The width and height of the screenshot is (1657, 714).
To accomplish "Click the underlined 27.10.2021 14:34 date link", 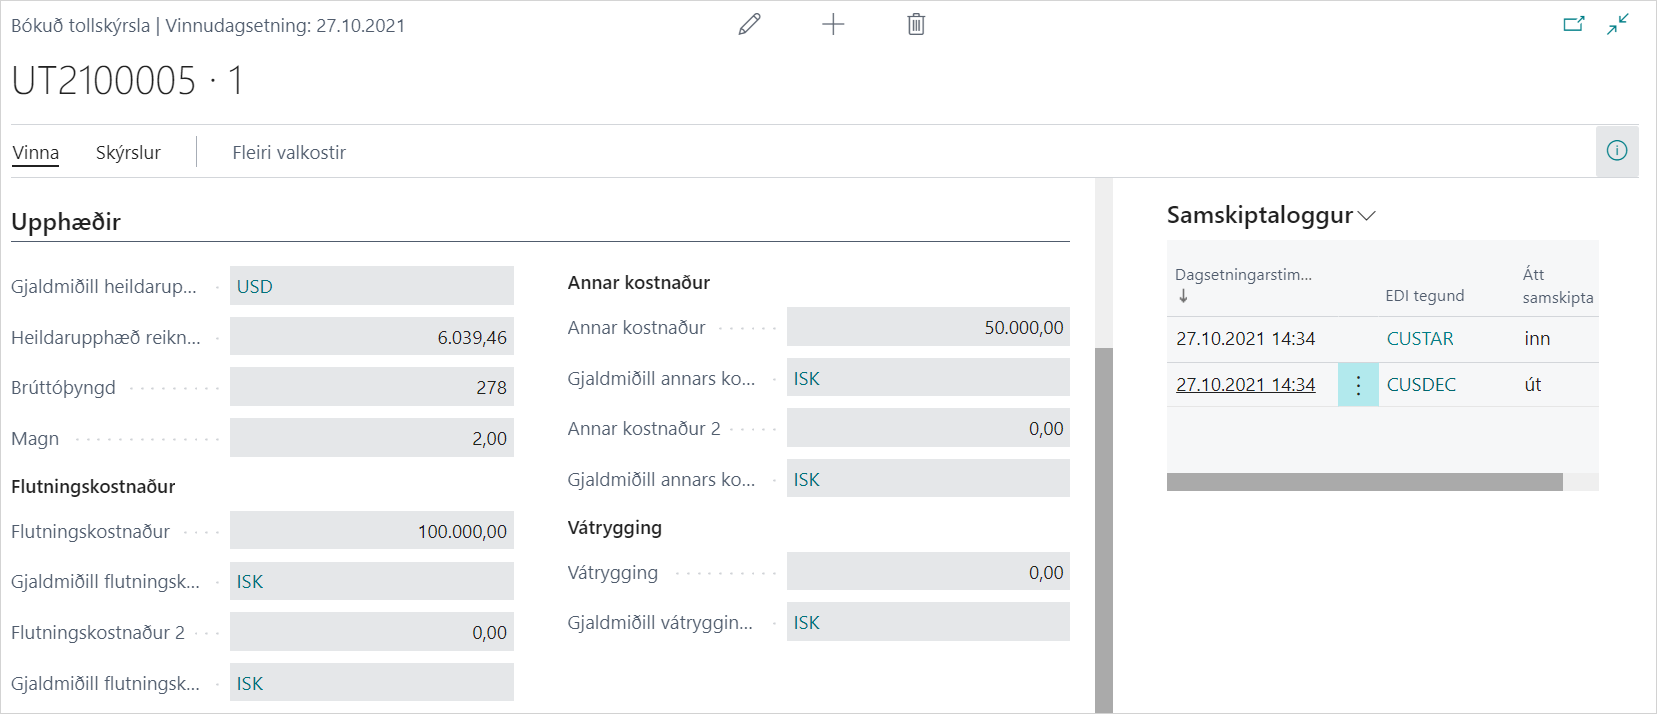I will [1245, 385].
